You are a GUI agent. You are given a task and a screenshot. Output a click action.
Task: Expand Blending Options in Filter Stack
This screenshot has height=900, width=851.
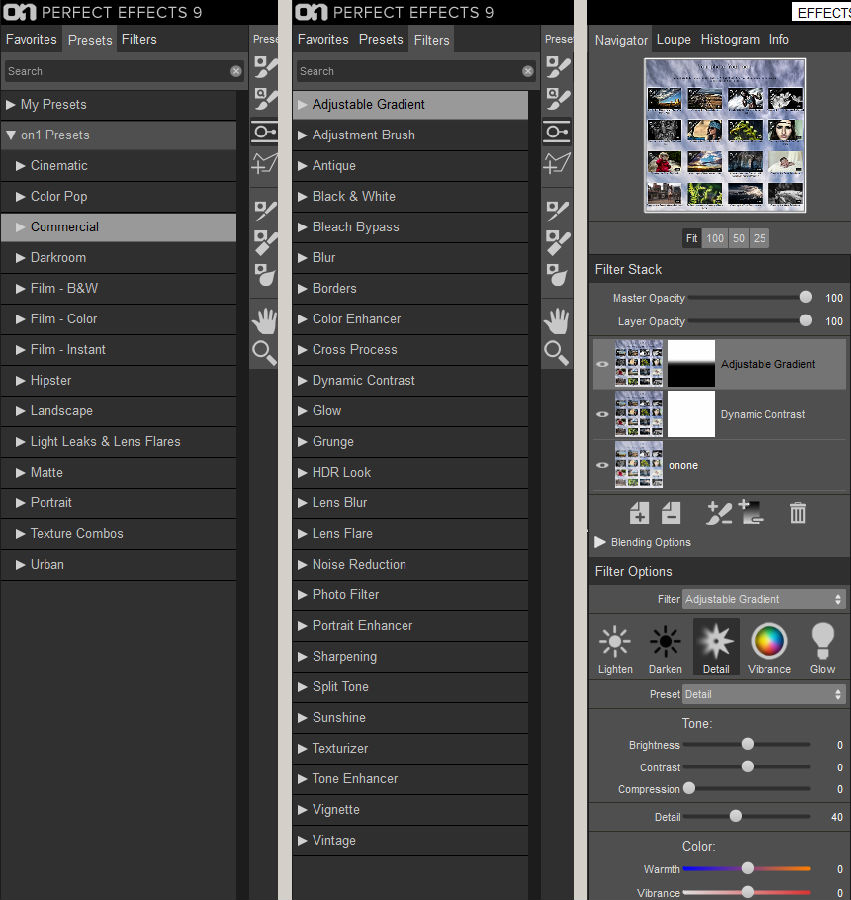(600, 542)
